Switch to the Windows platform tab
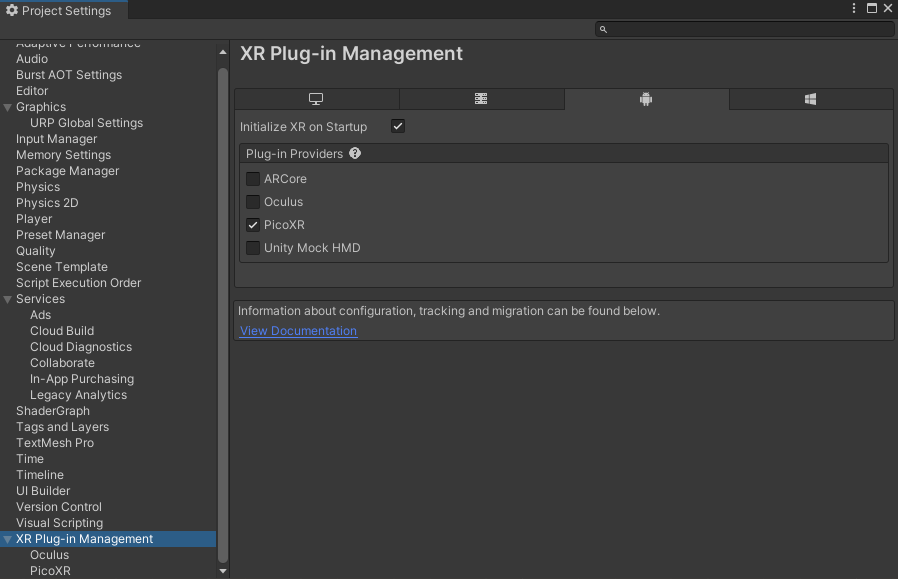This screenshot has height=579, width=898. click(811, 99)
